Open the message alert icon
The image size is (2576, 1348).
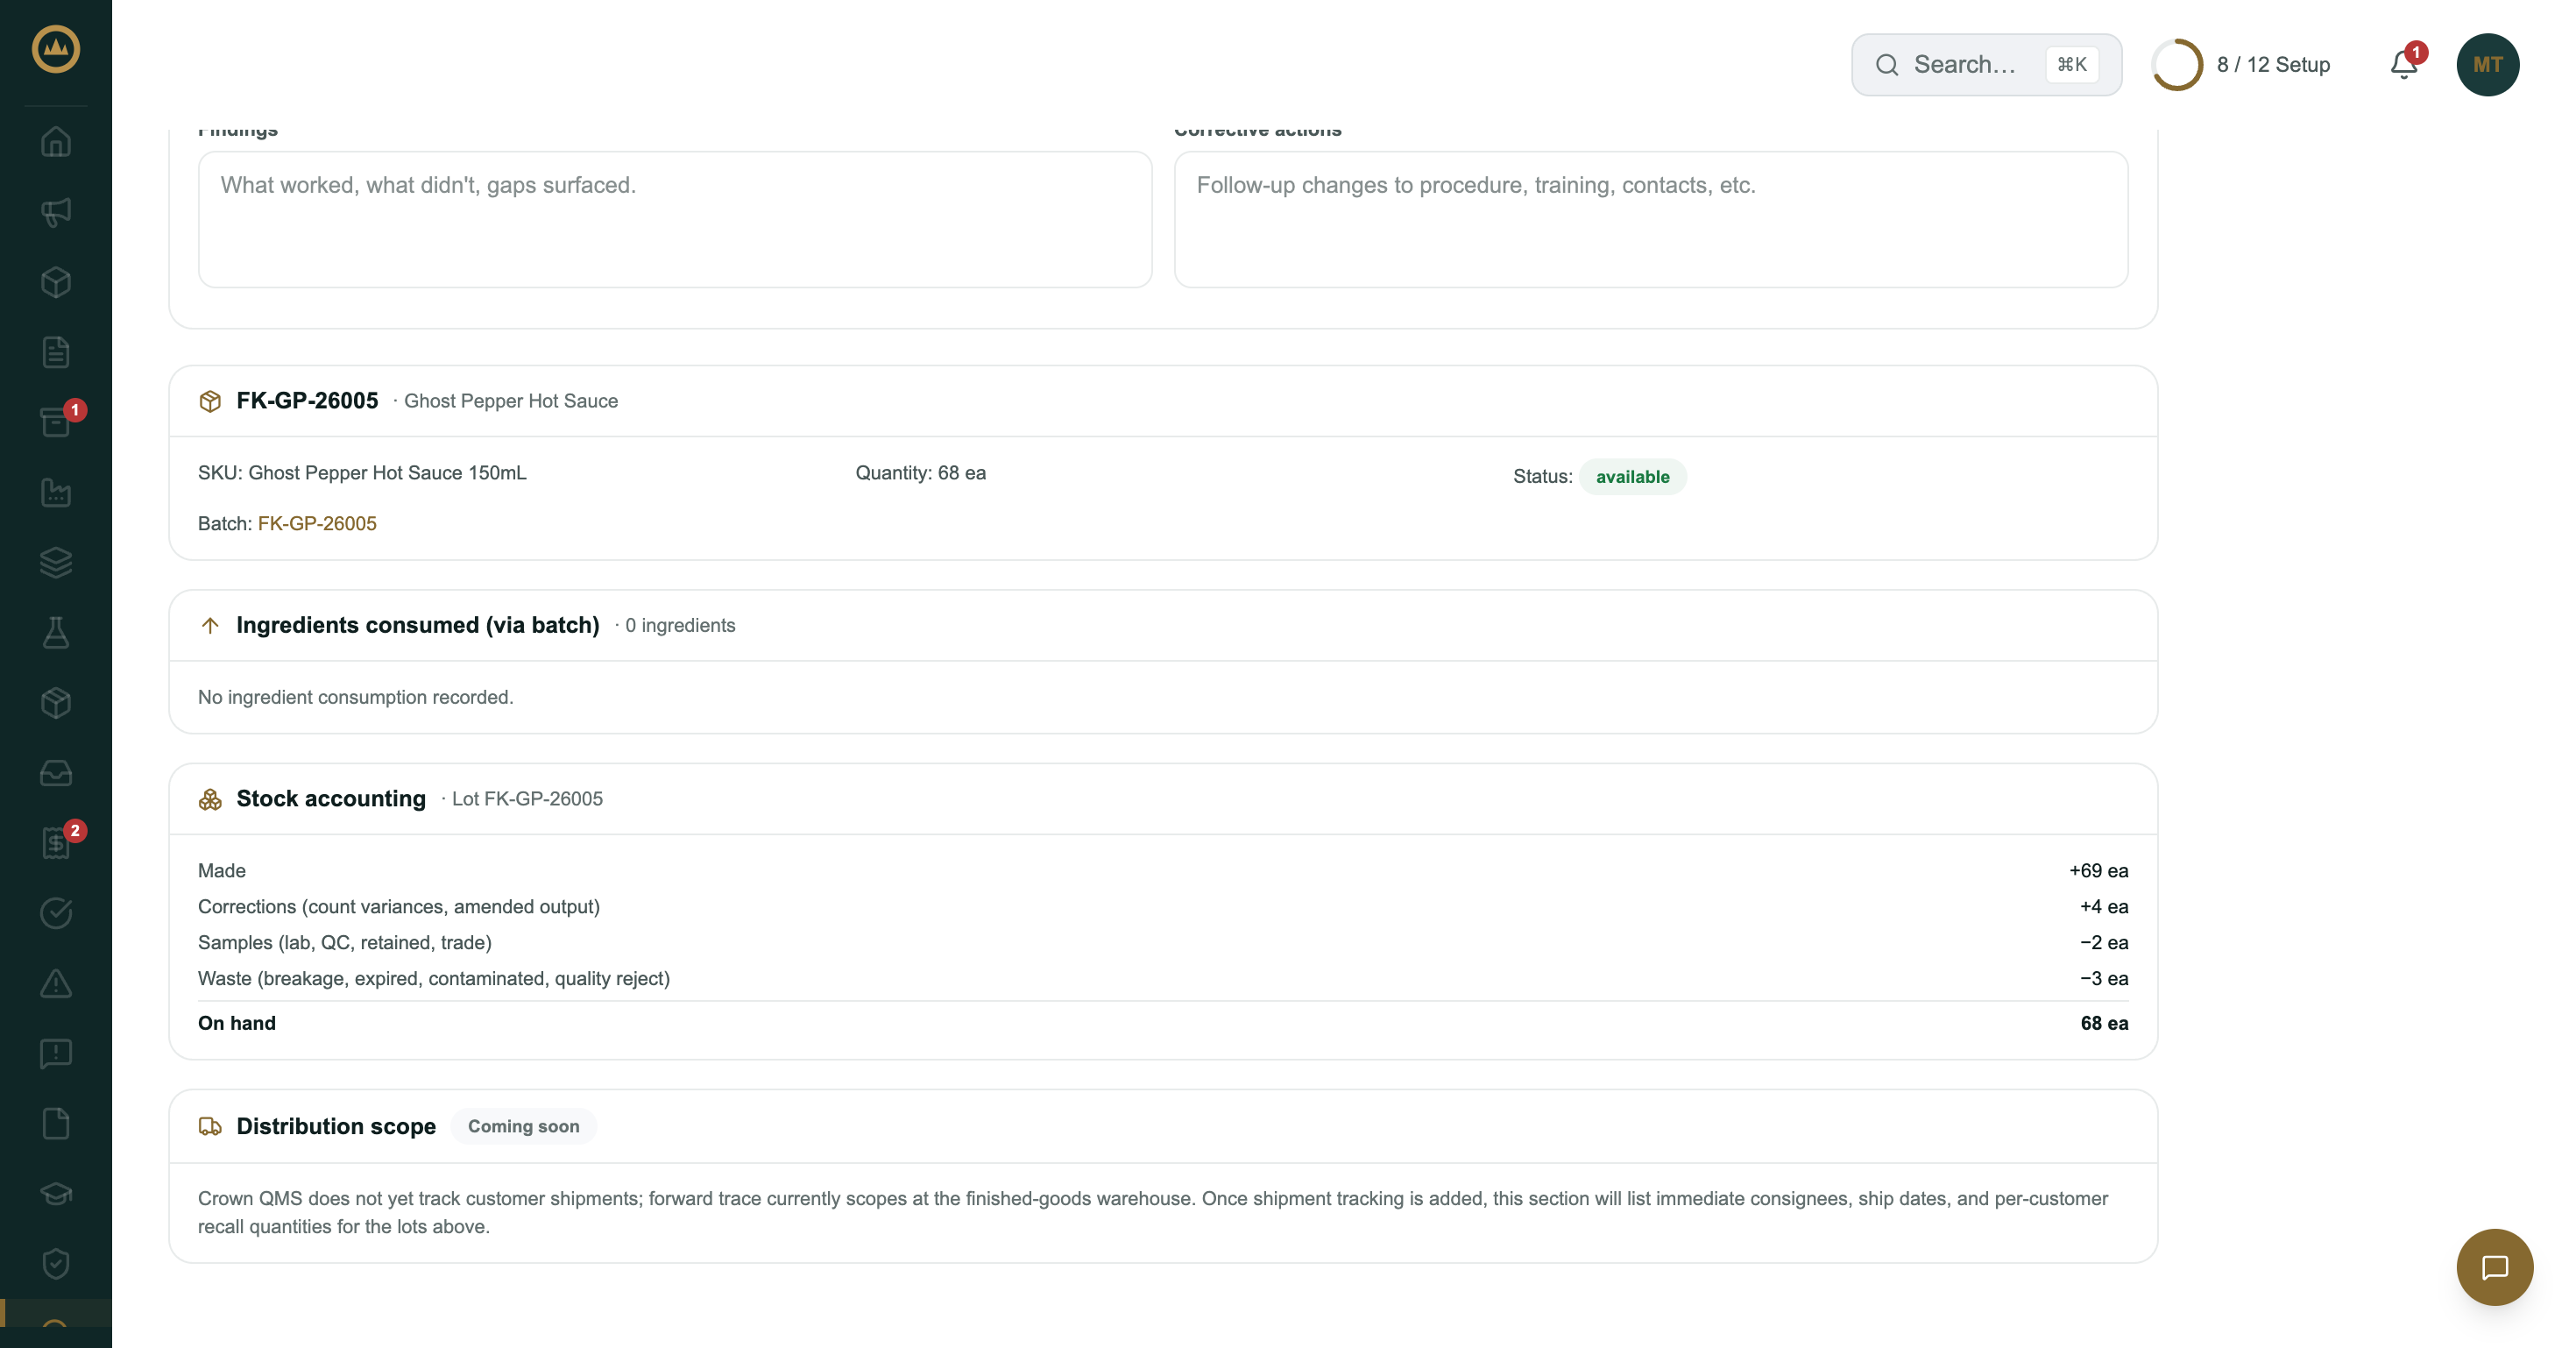[x=56, y=1053]
